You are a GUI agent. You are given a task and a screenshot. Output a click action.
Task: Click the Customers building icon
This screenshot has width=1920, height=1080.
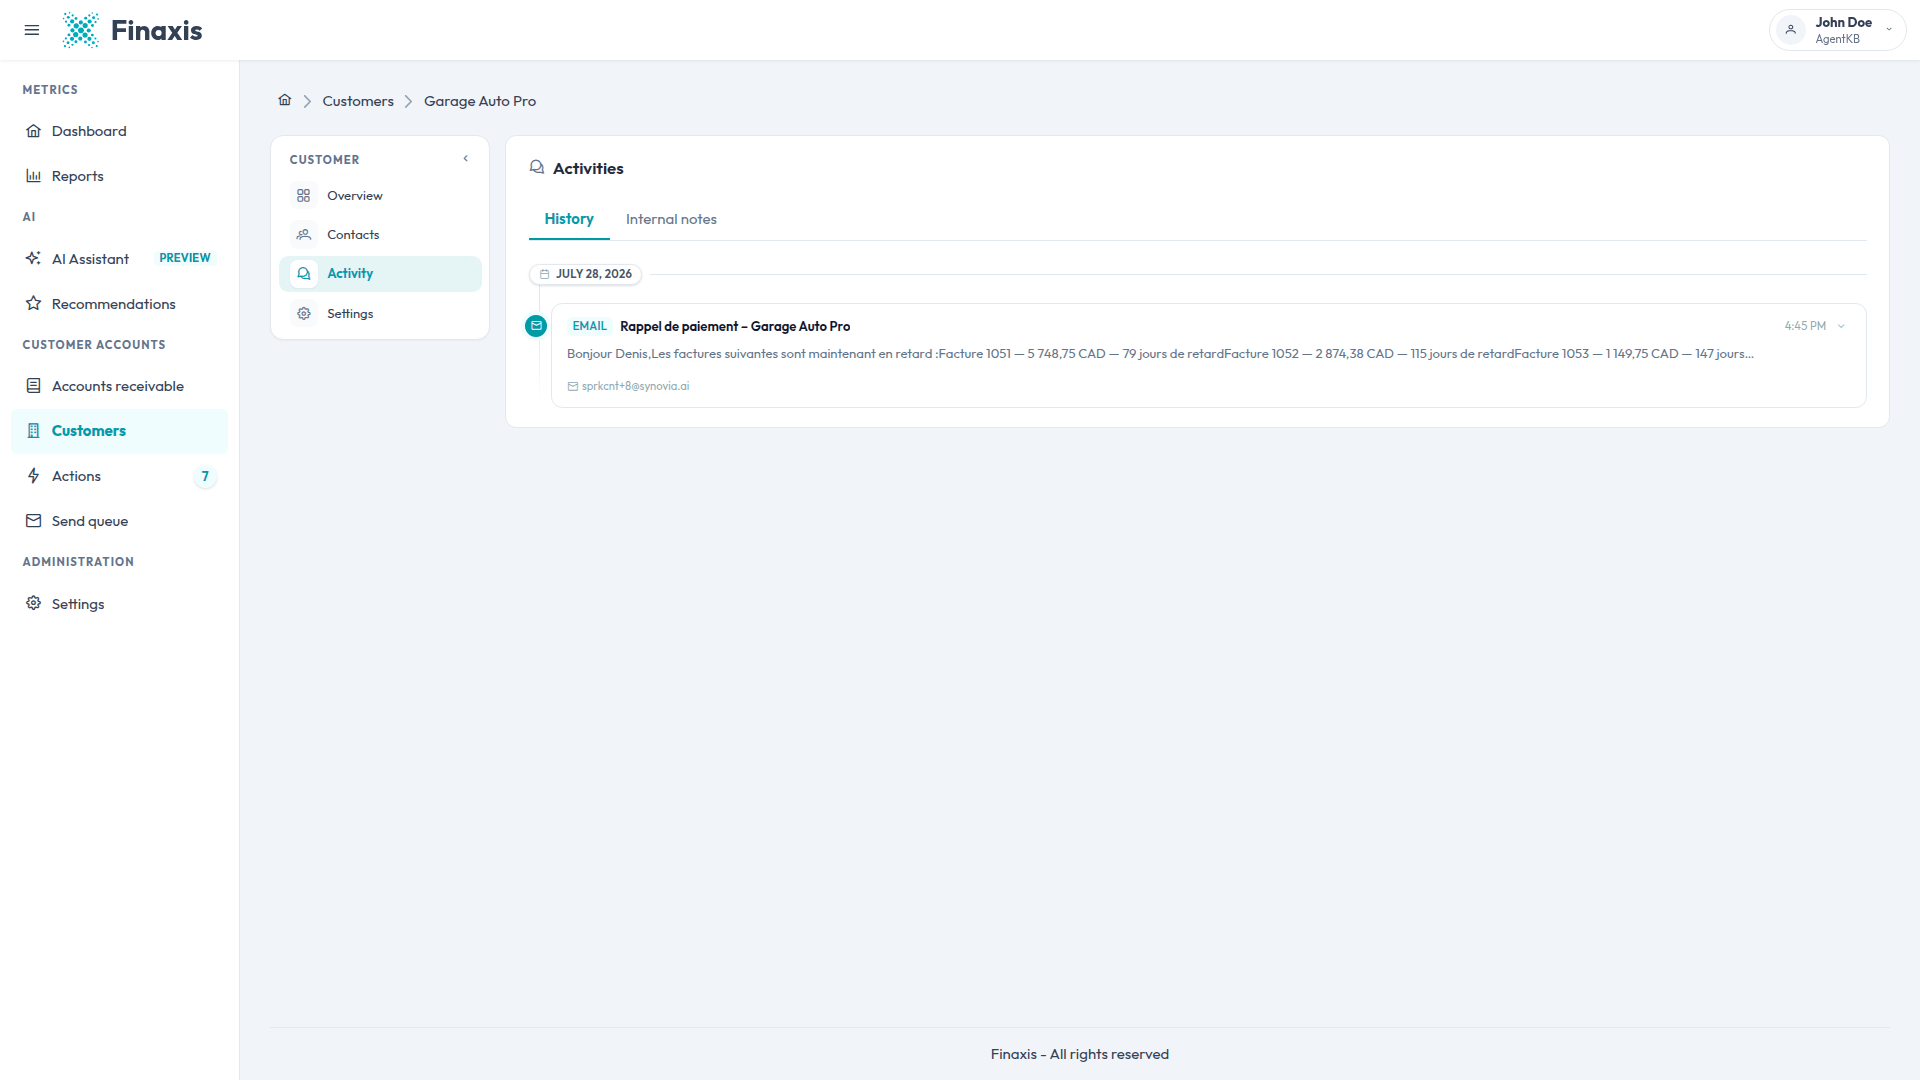click(34, 431)
